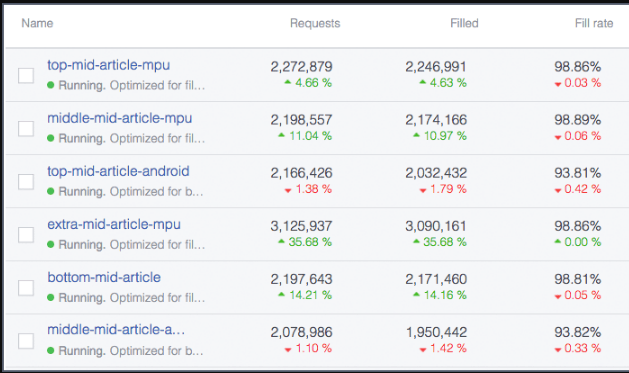629x373 pixels.
Task: Select the status text under top-mid-article-android
Action: click(131, 191)
